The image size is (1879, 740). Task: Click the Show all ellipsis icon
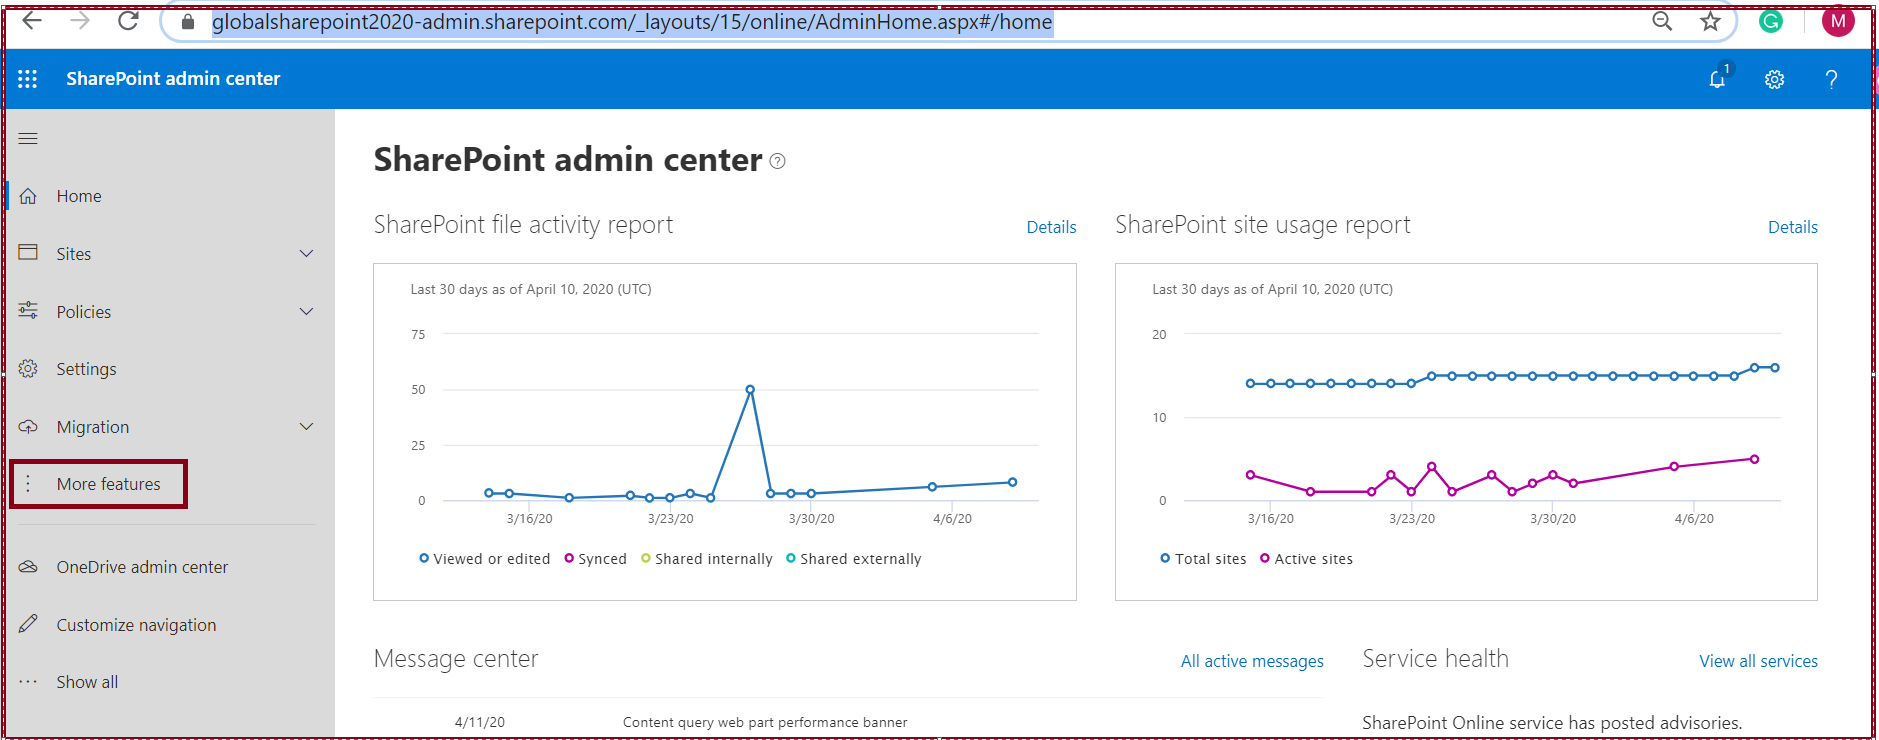(x=28, y=682)
